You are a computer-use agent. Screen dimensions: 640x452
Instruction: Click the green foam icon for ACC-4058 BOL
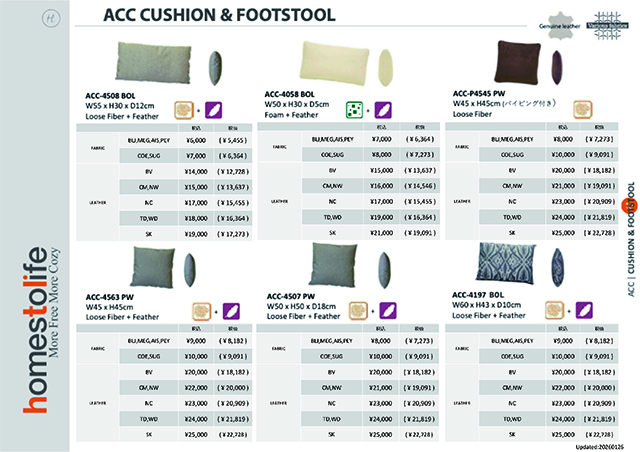(x=354, y=109)
